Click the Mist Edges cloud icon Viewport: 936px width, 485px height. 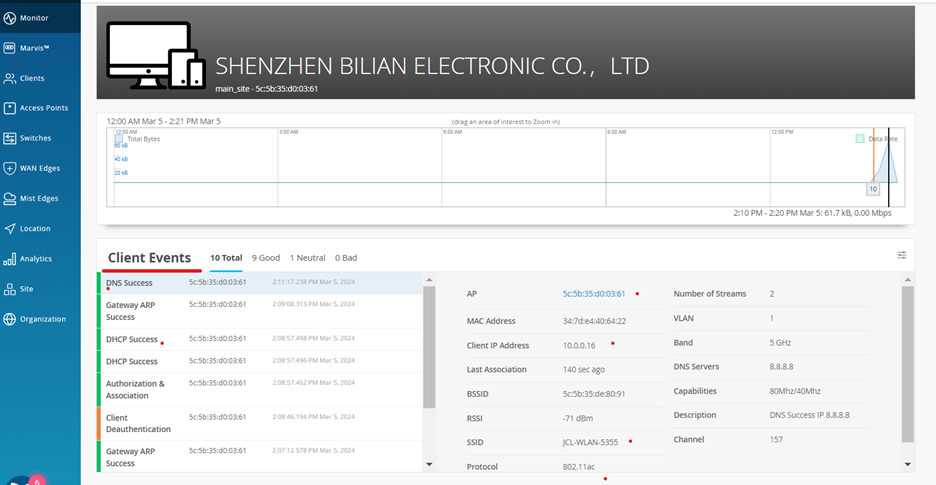pos(10,198)
